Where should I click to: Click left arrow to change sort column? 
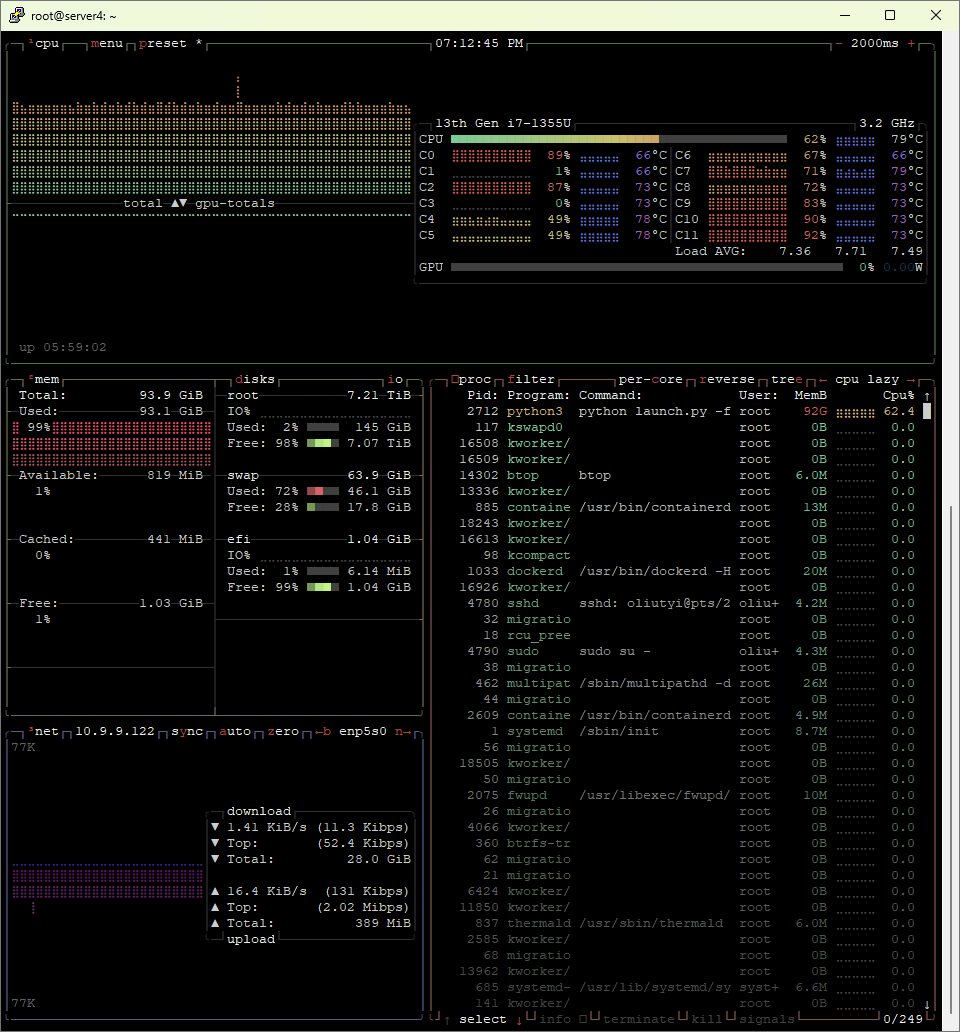[x=823, y=380]
